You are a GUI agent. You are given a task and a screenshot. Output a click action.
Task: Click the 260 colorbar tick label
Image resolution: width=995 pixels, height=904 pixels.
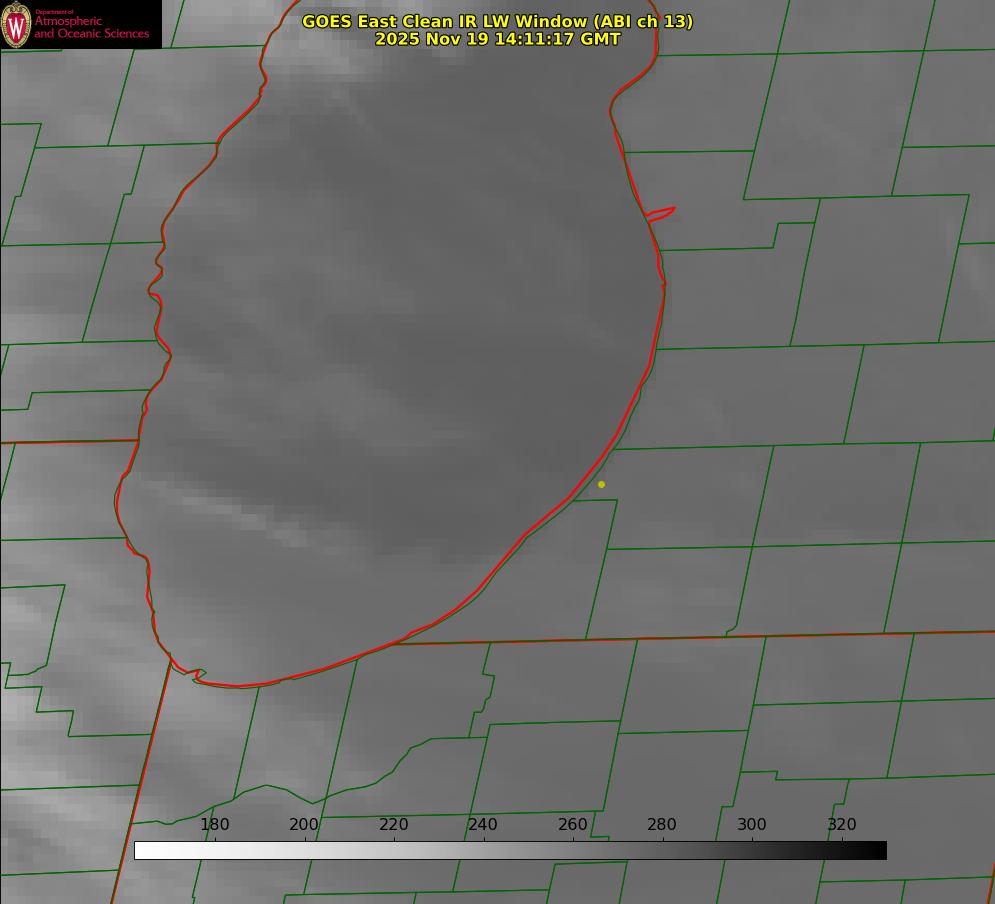[573, 825]
